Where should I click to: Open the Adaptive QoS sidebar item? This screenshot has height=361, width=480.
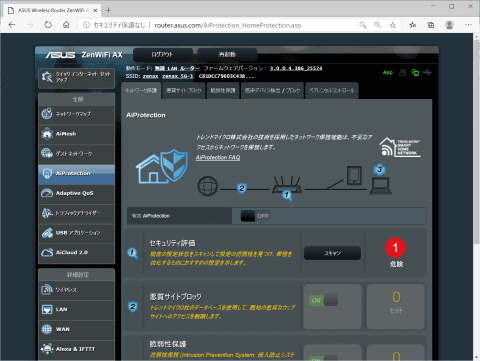[76, 193]
